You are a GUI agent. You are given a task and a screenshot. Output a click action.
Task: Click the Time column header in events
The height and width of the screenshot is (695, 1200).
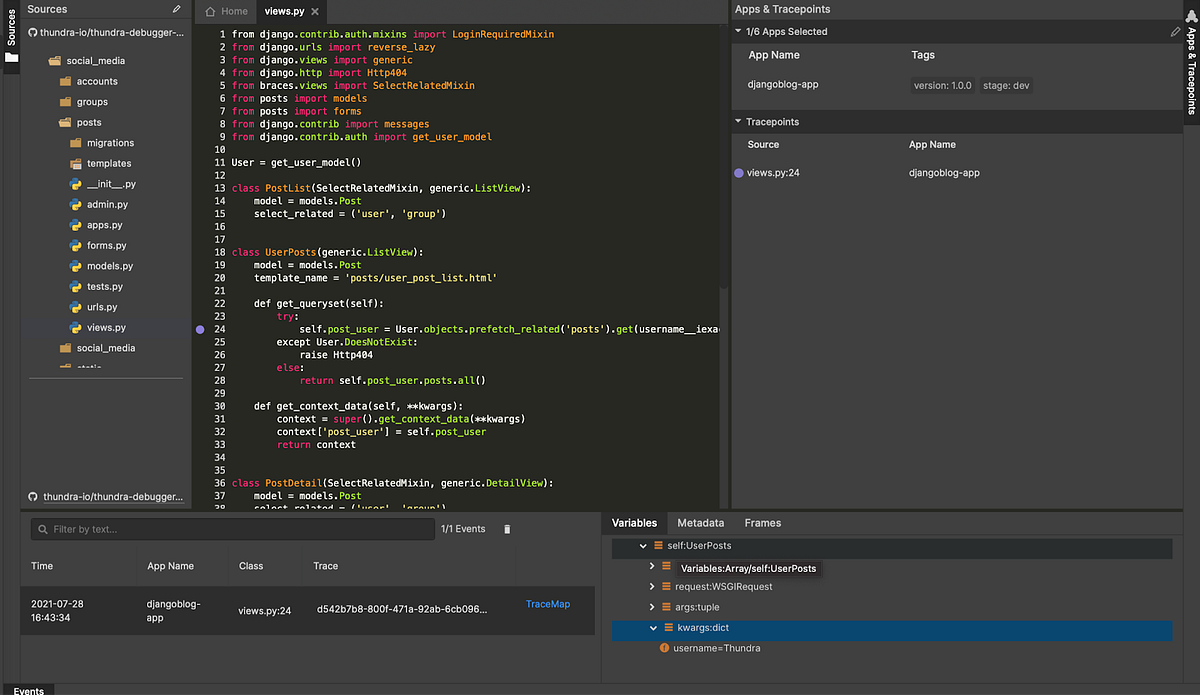[42, 566]
